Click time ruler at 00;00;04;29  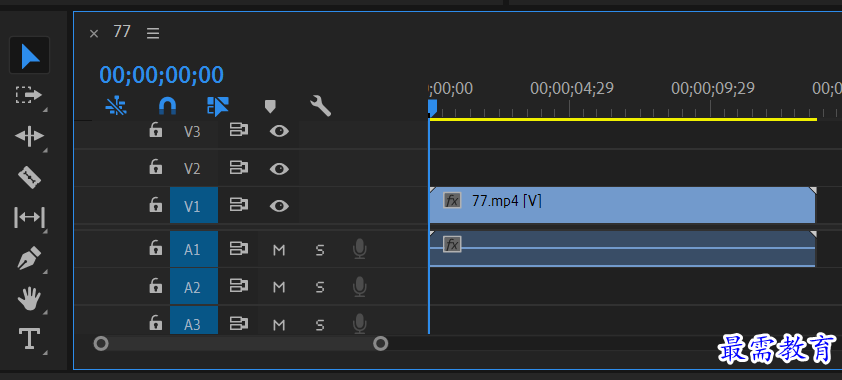(x=572, y=89)
